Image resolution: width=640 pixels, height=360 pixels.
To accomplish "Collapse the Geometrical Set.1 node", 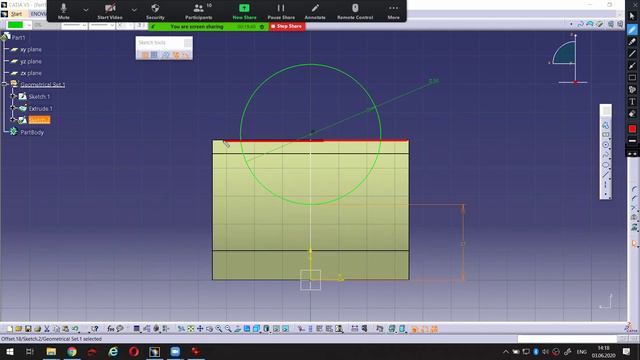I will click(x=4, y=84).
